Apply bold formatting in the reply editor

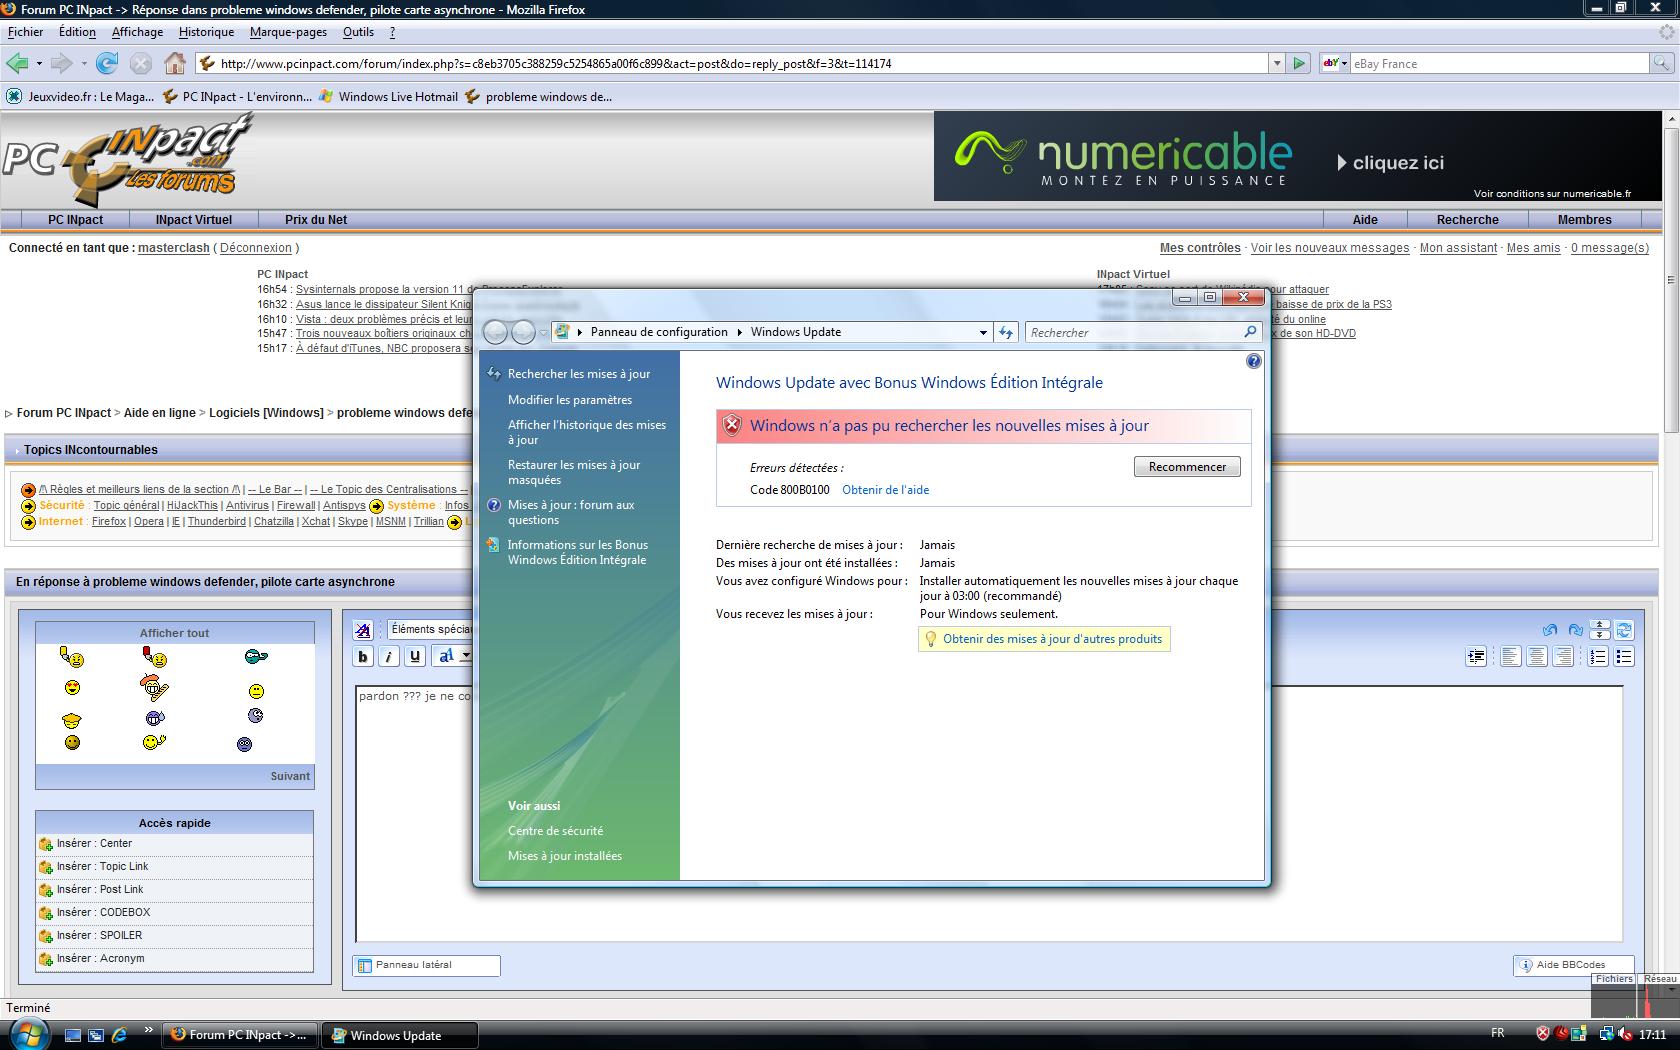(363, 656)
